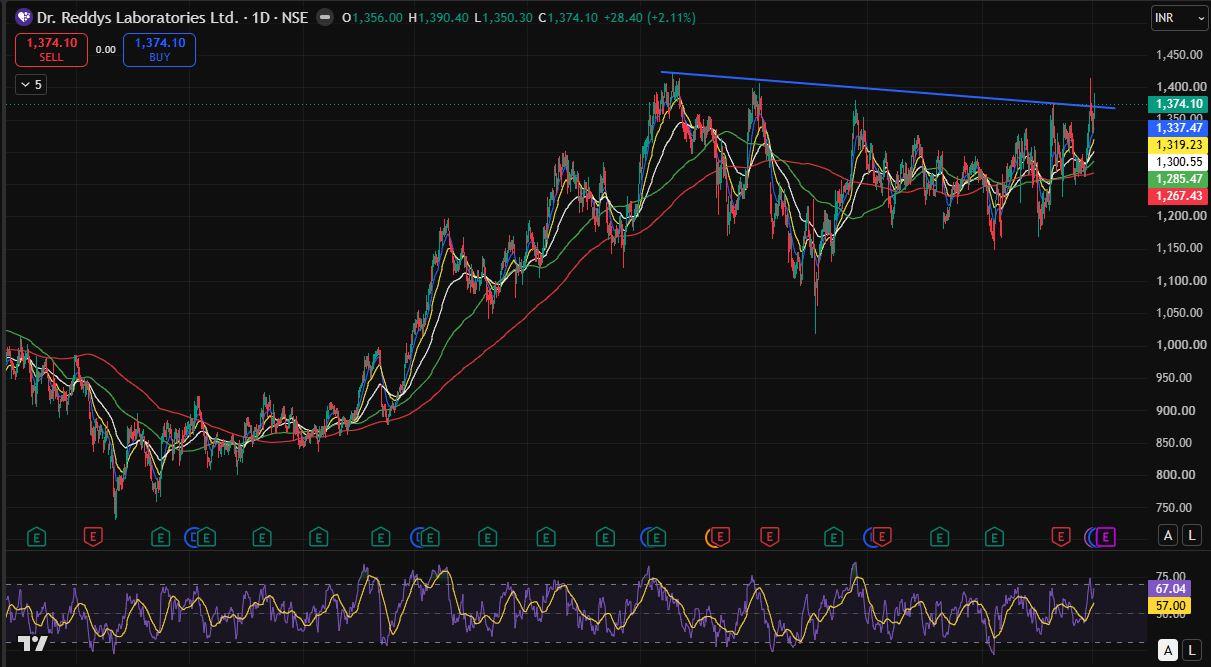Click the high value 1,390.40

tap(443, 18)
